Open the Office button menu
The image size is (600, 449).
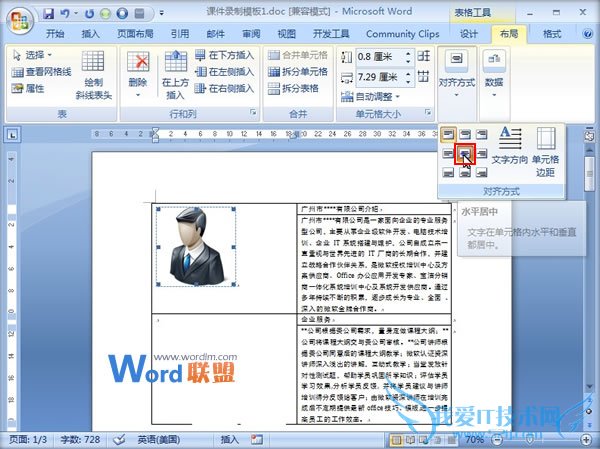coord(20,20)
